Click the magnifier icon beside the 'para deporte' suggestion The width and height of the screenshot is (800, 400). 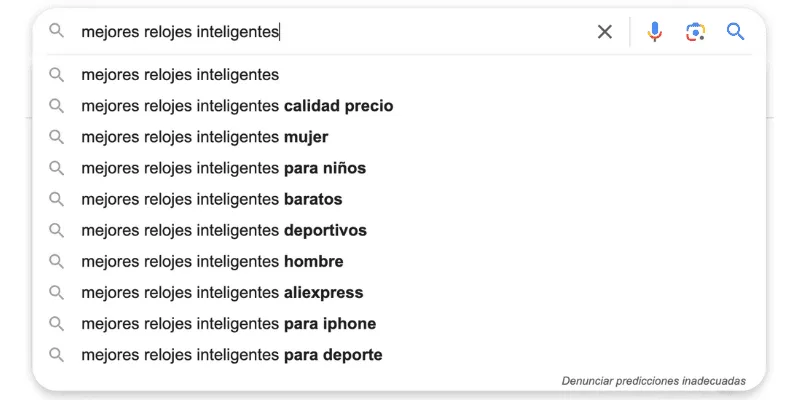[57, 355]
